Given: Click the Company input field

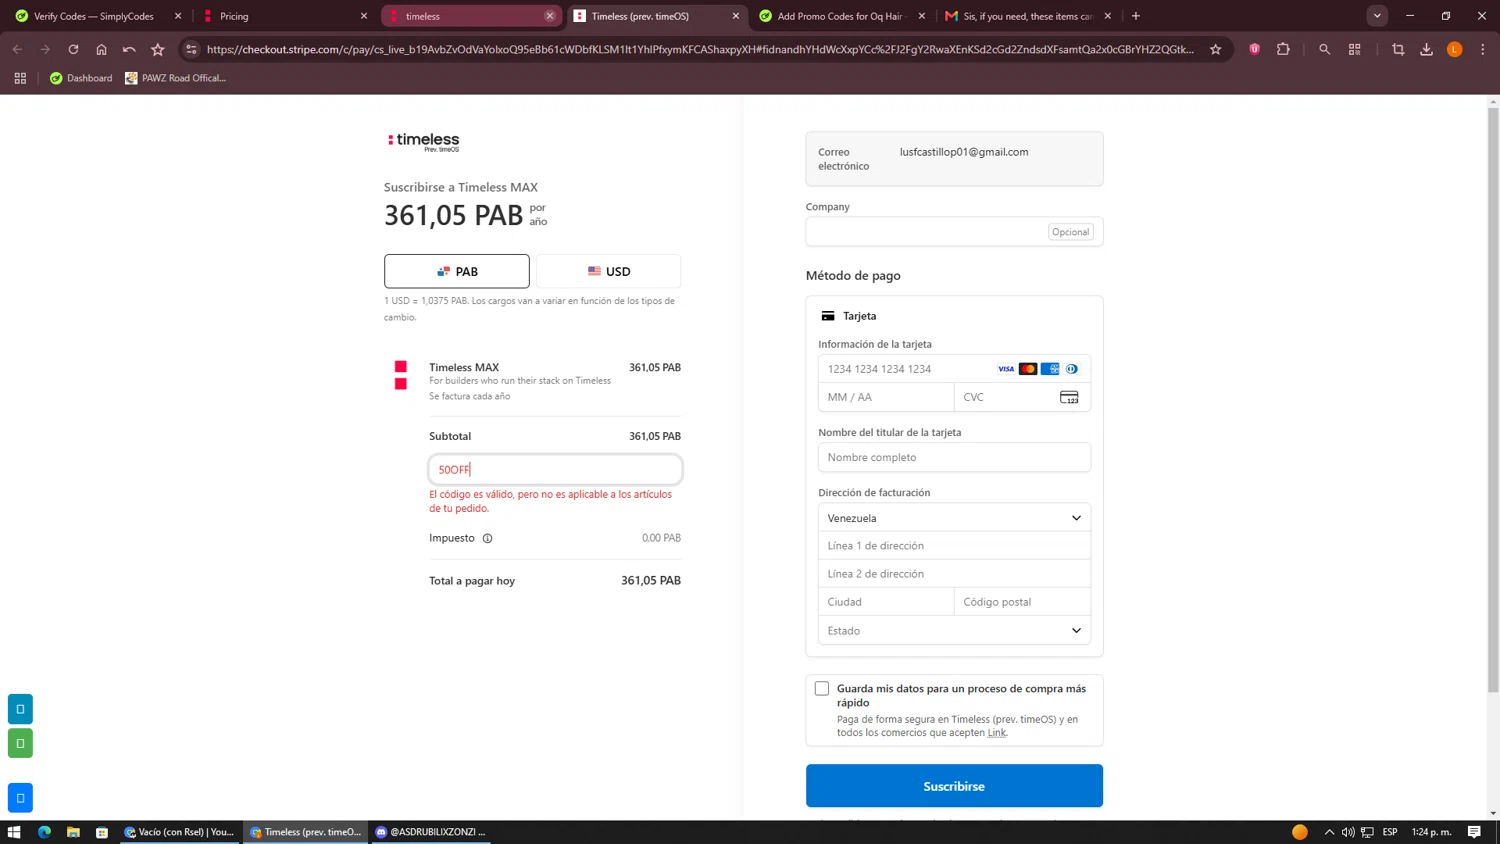Looking at the screenshot, I should click(954, 232).
